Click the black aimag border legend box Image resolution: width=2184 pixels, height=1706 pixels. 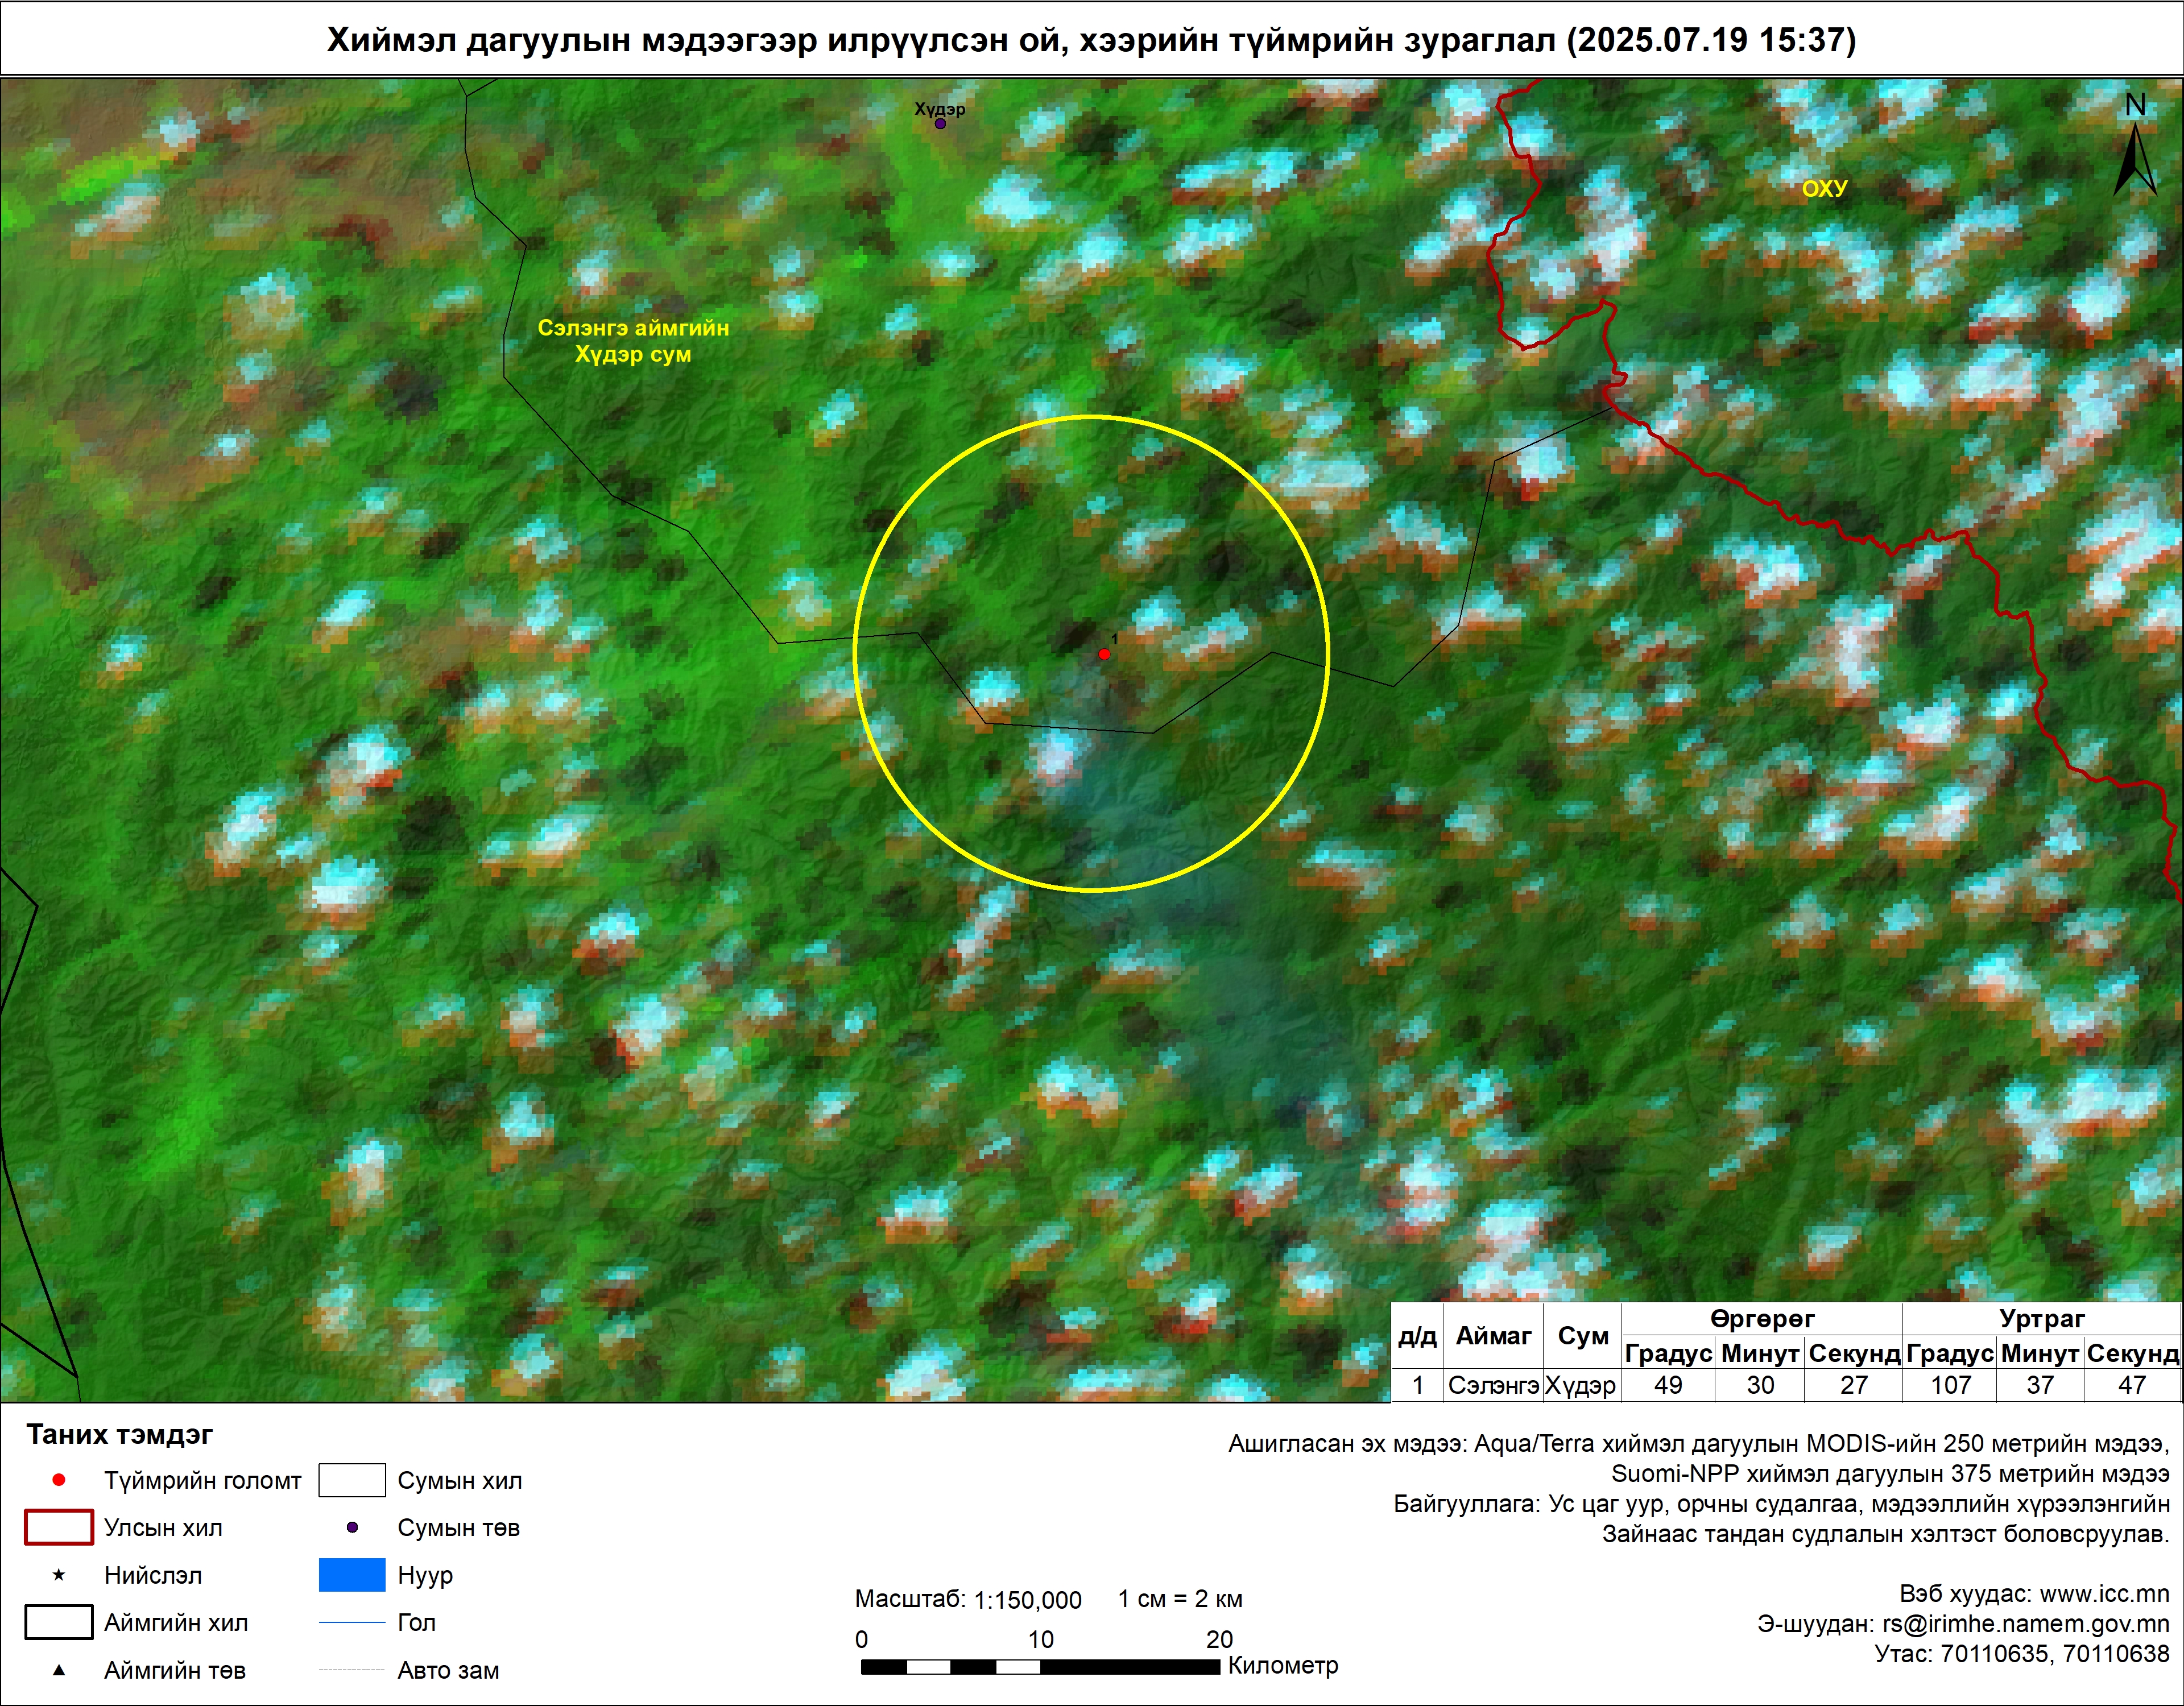click(x=59, y=1622)
